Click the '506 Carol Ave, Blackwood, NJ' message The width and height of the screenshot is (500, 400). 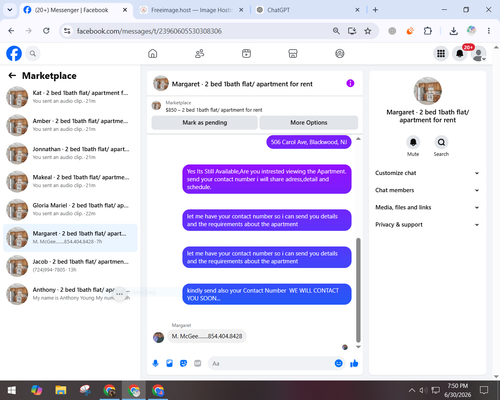click(309, 142)
